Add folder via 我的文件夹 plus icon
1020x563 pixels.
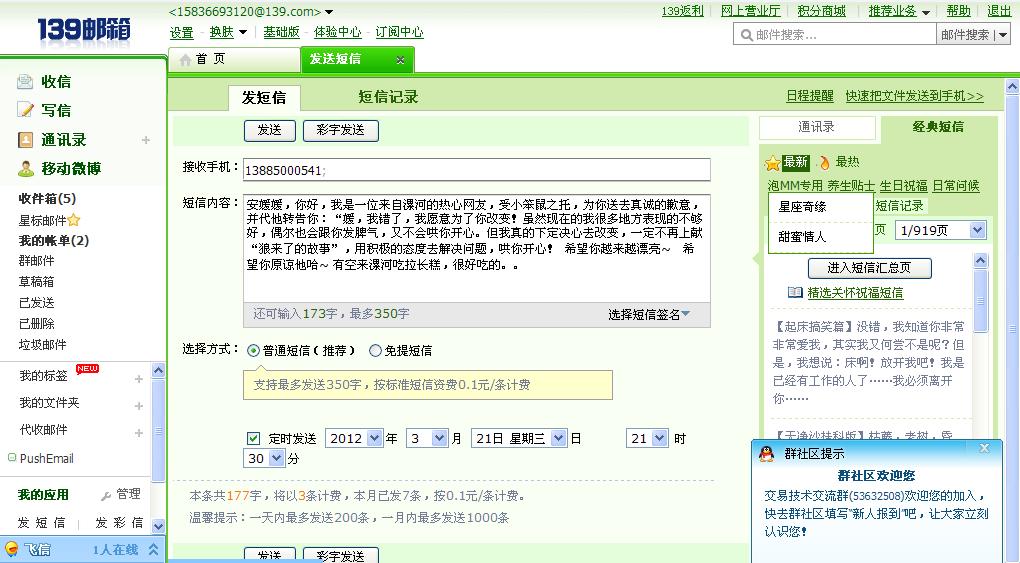point(139,406)
